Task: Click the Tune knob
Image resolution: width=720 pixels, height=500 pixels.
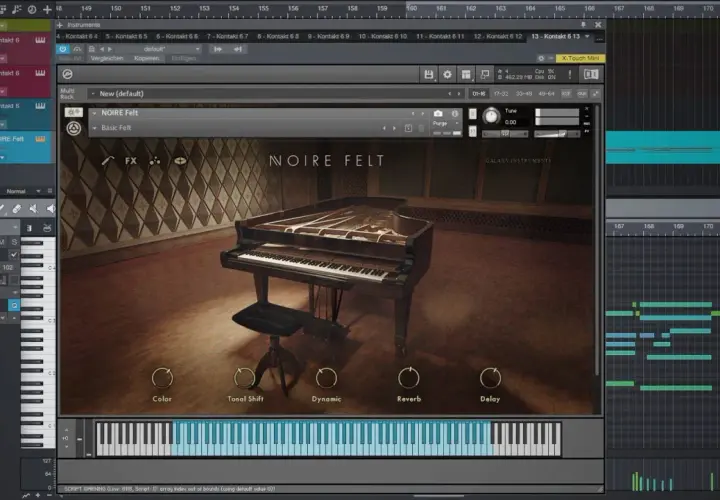Action: point(491,116)
